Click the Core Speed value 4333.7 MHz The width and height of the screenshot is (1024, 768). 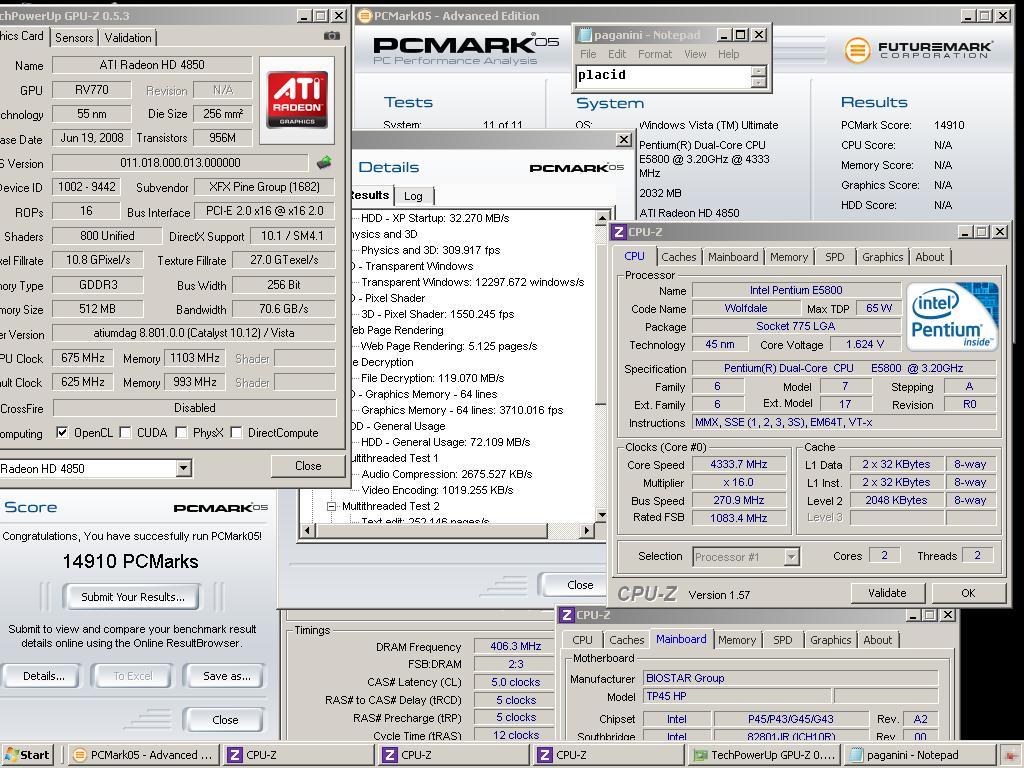739,464
